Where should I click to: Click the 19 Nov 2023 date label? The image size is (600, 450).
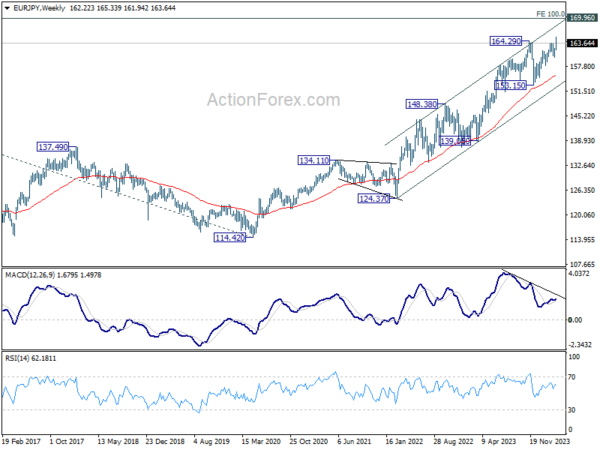pyautogui.click(x=549, y=442)
